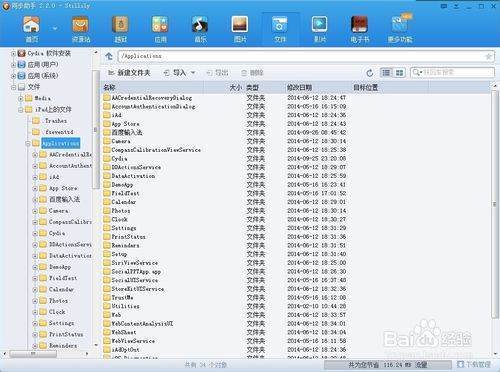
Task: Open 下载管理 download manager link
Action: (474, 364)
